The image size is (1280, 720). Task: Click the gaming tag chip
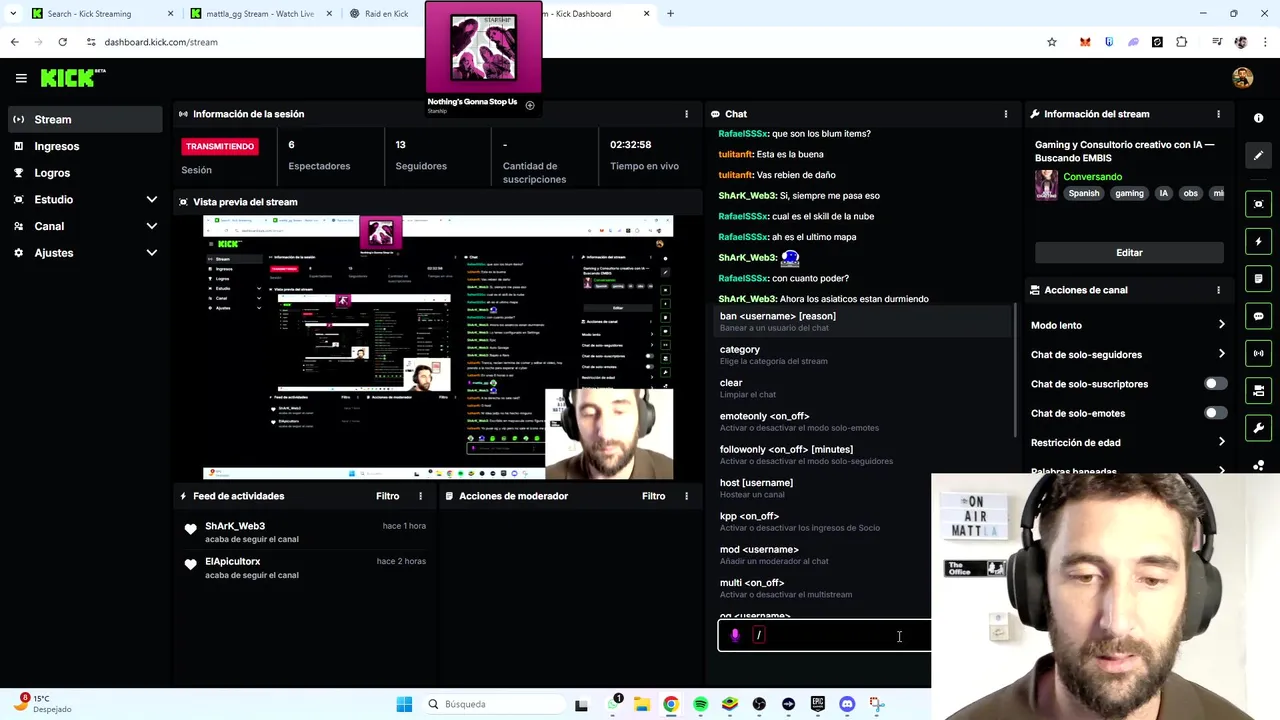pyautogui.click(x=1129, y=193)
